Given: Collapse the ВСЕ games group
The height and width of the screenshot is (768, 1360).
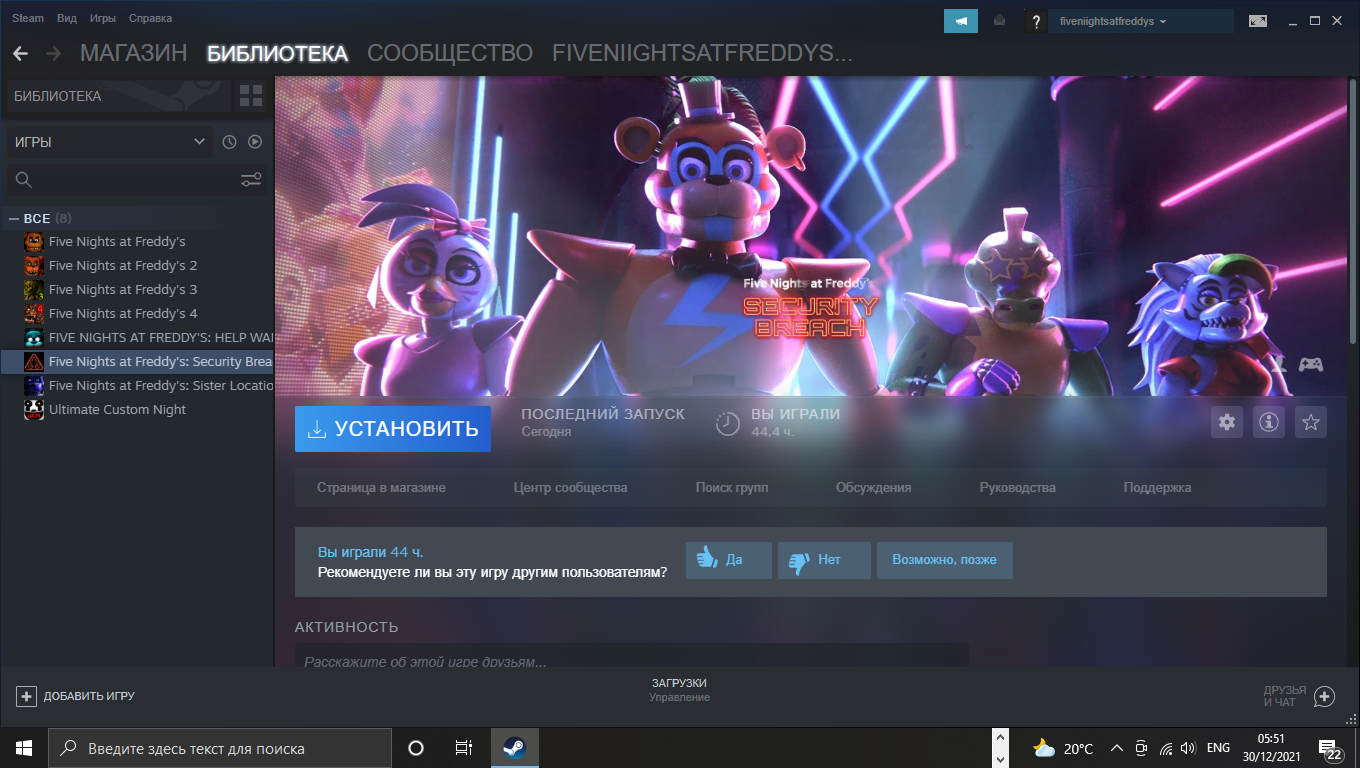Looking at the screenshot, I should (14, 218).
